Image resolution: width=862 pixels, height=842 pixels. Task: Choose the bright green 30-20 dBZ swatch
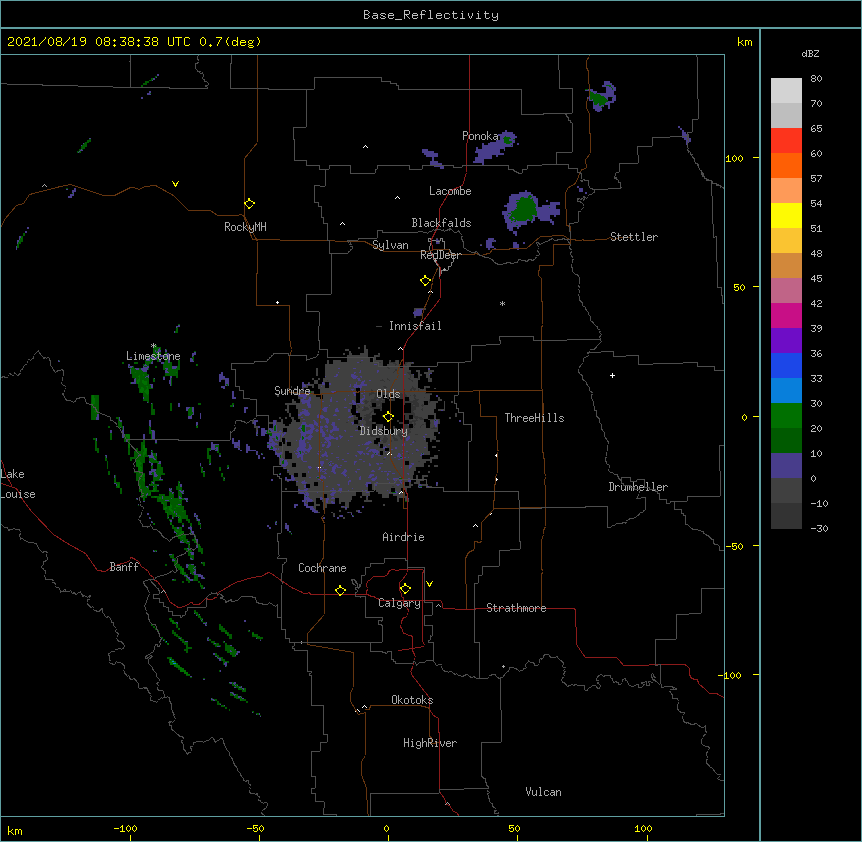[786, 416]
